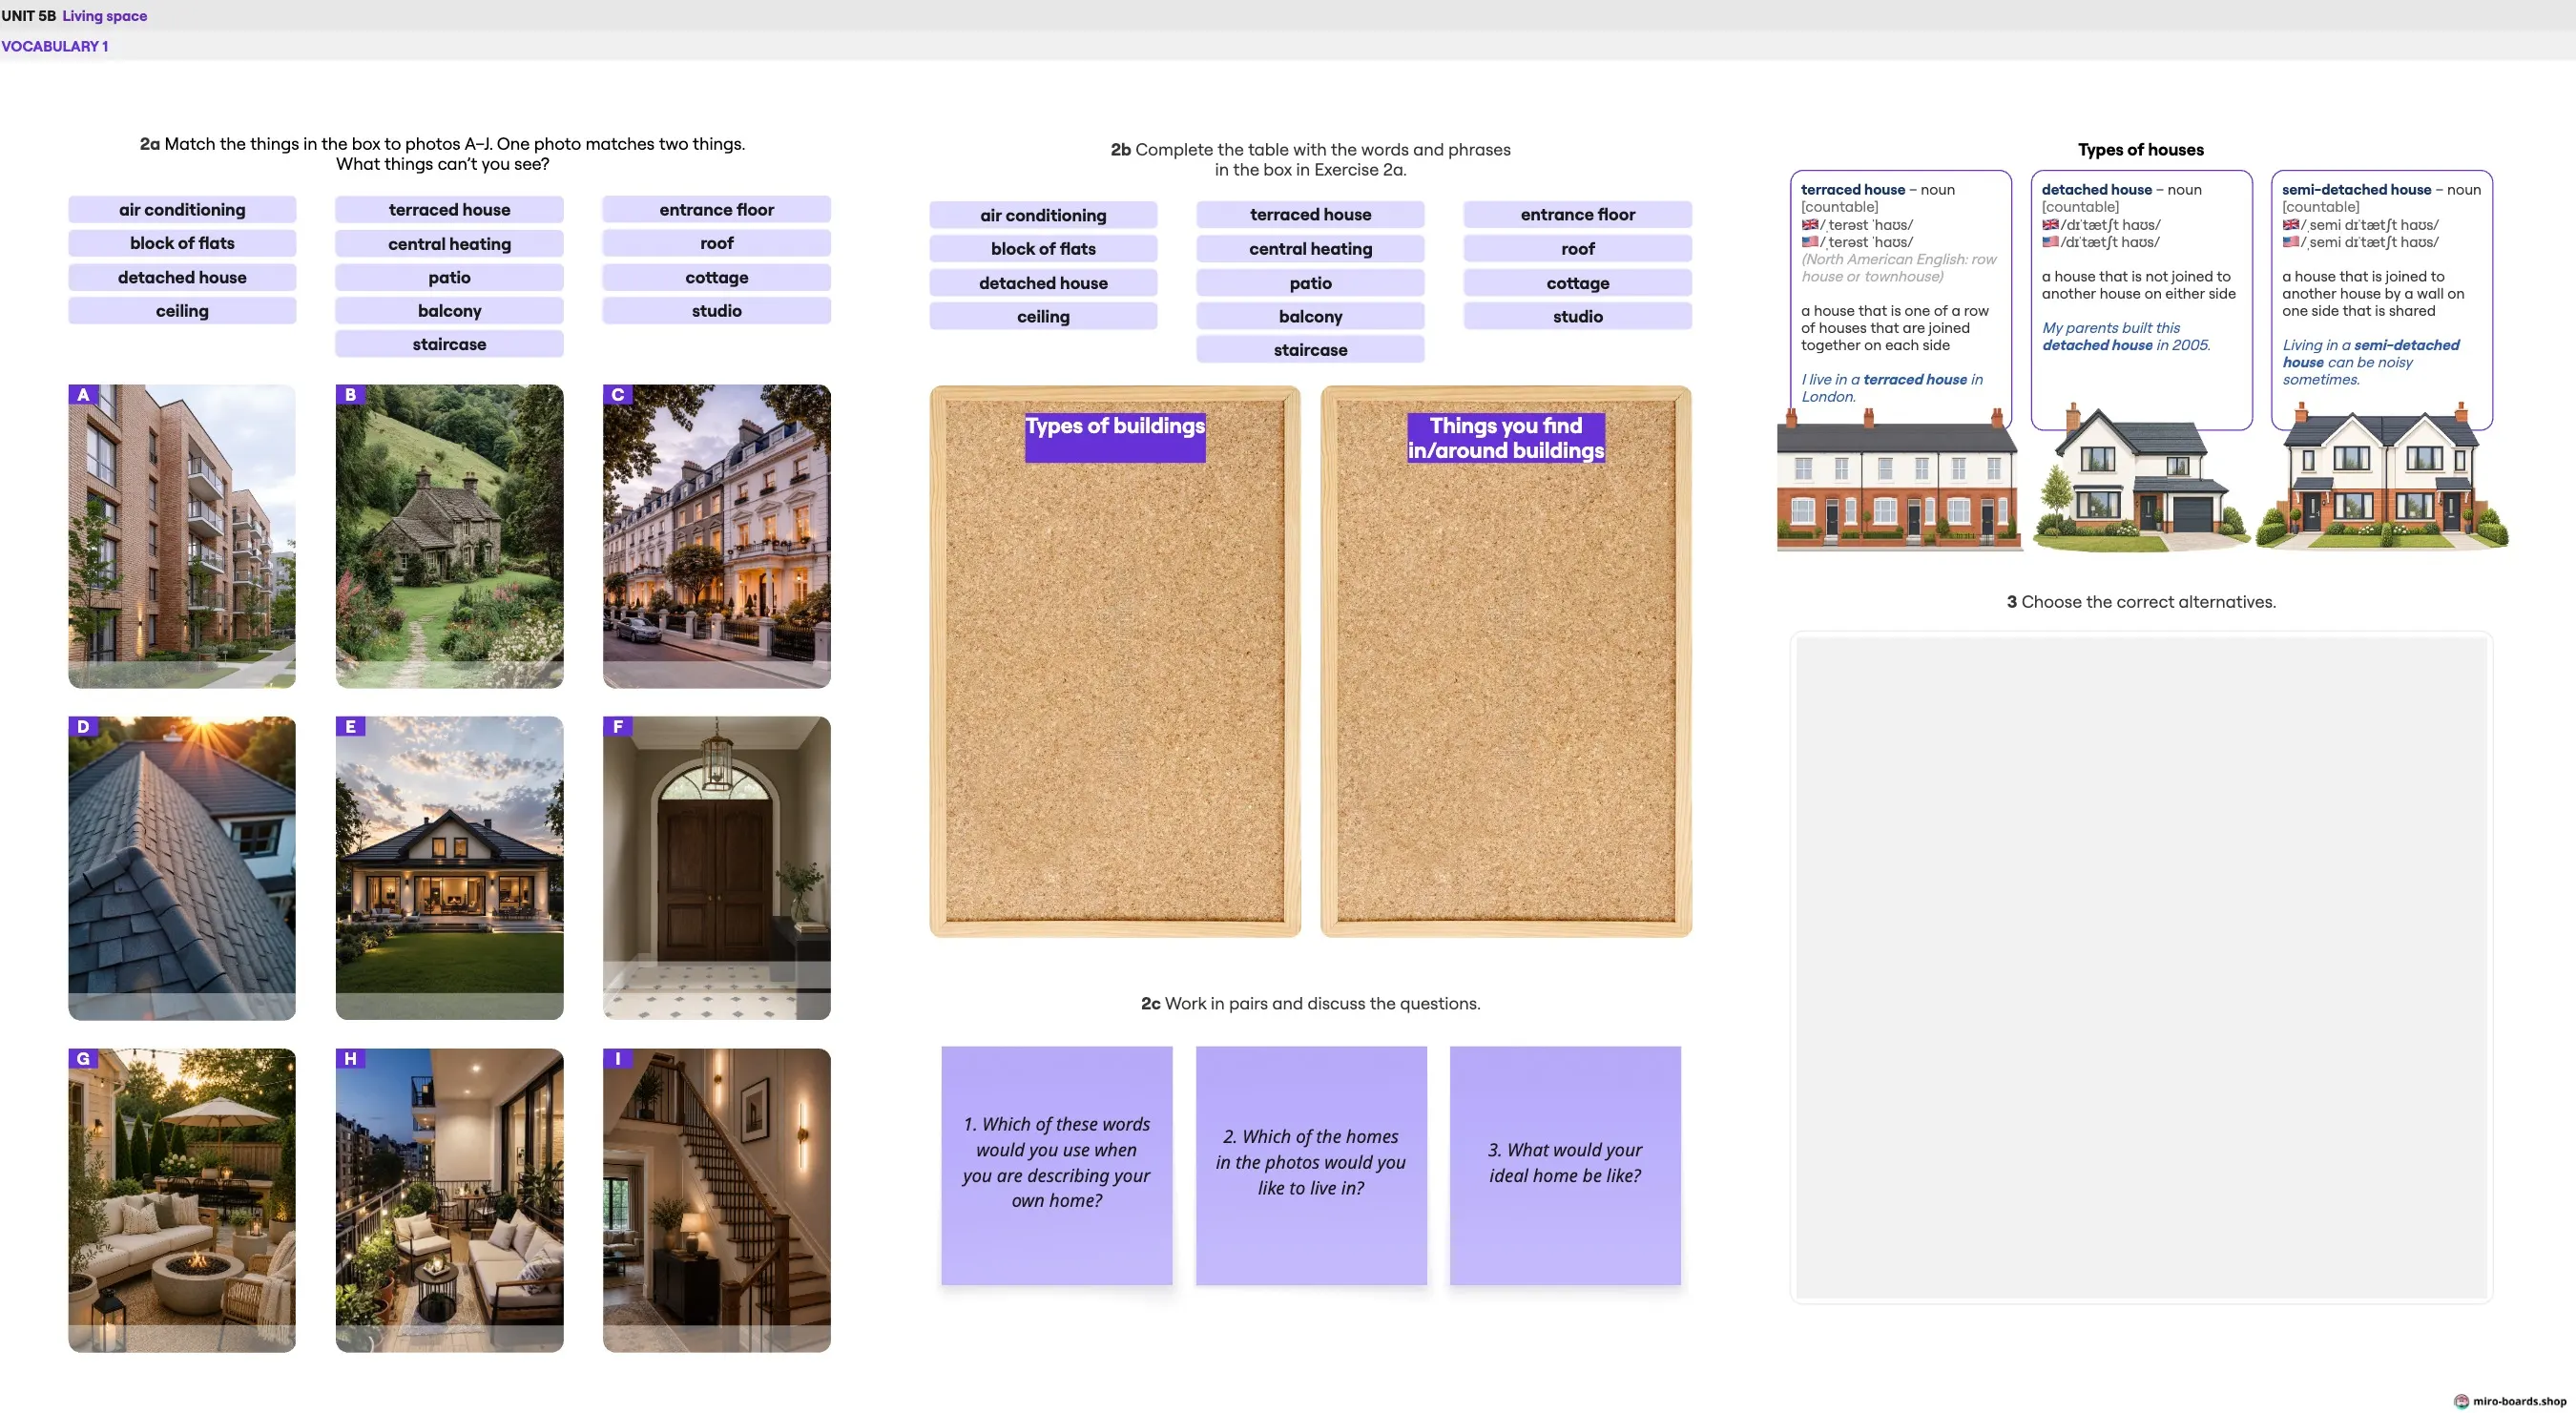
Task: Click the 'Types of houses' heading
Action: coord(2141,150)
